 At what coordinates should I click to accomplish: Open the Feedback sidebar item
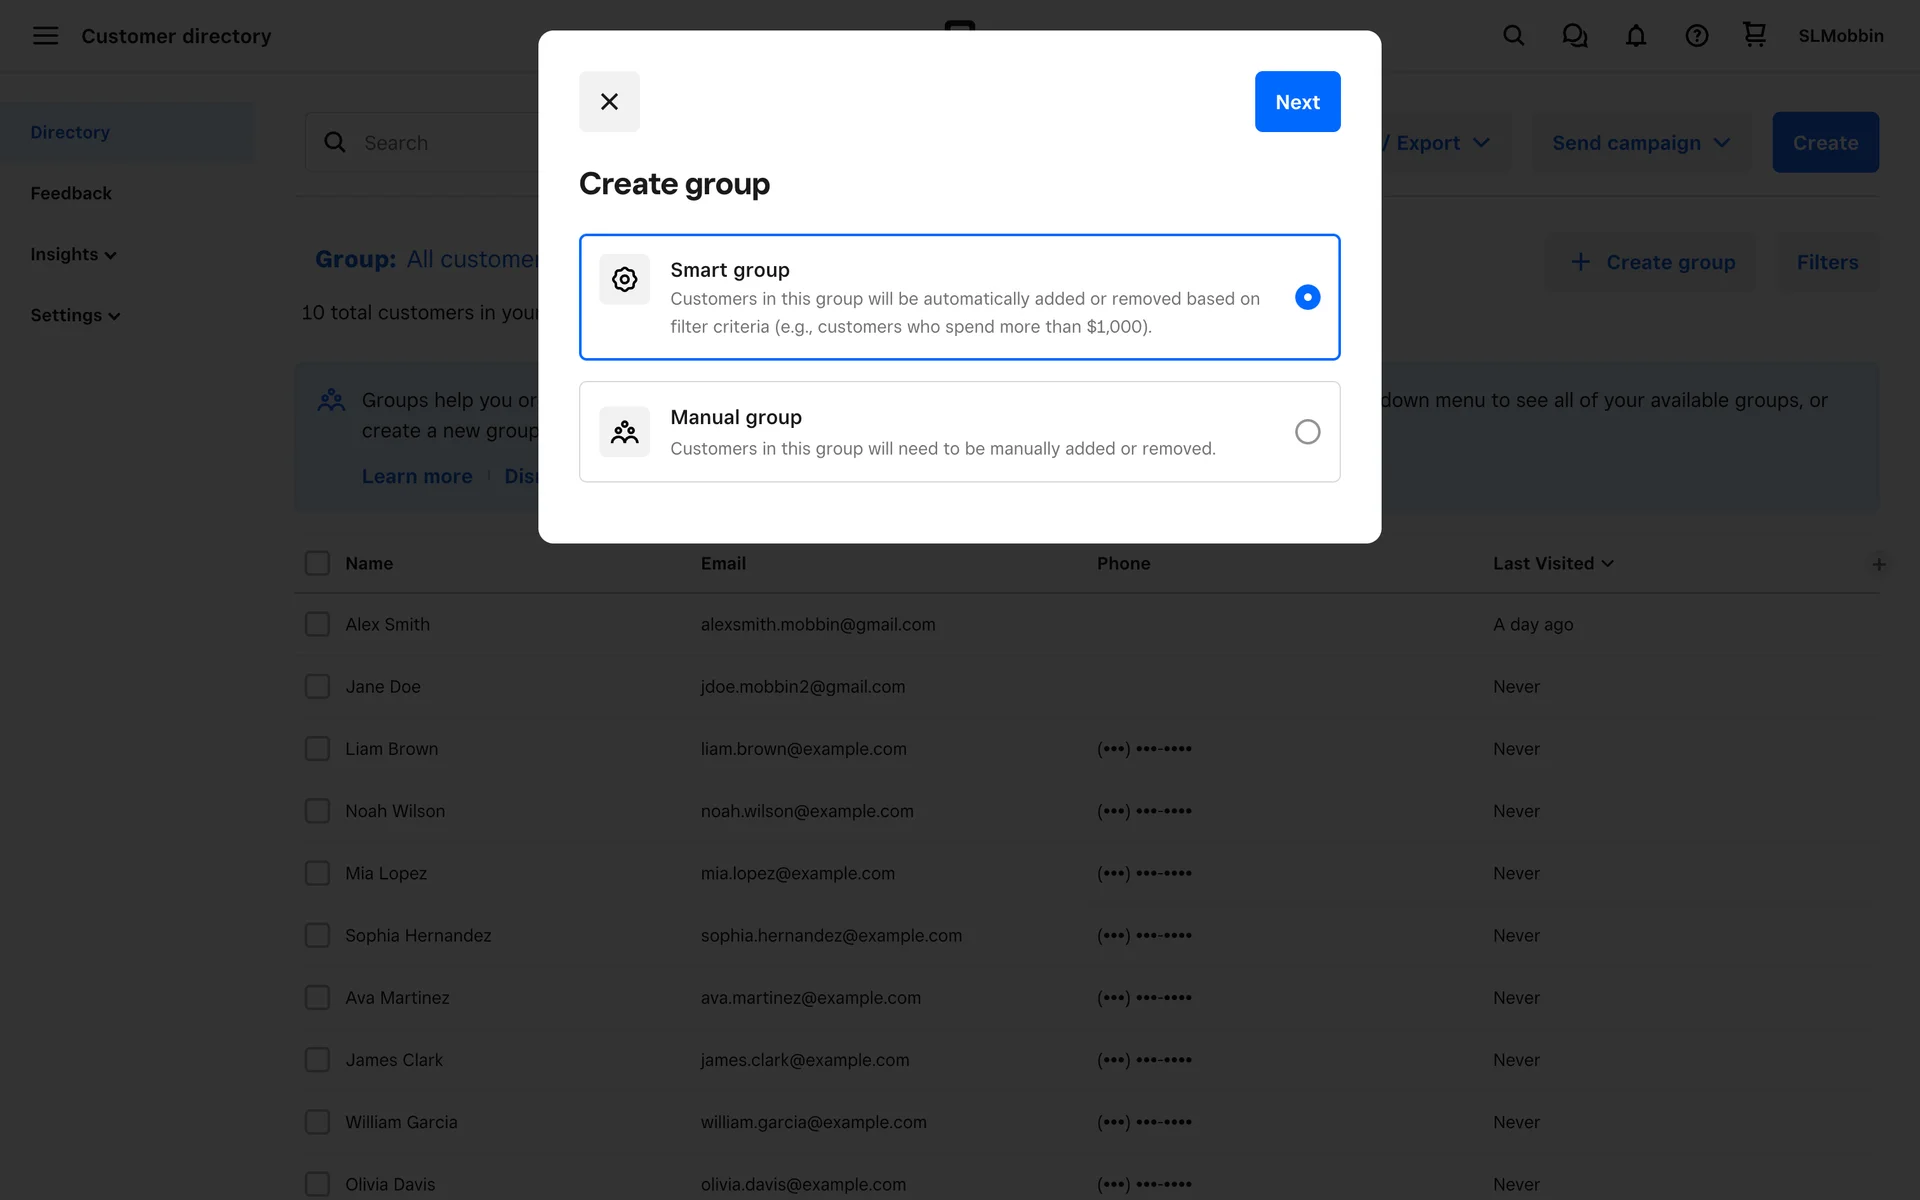pyautogui.click(x=71, y=193)
